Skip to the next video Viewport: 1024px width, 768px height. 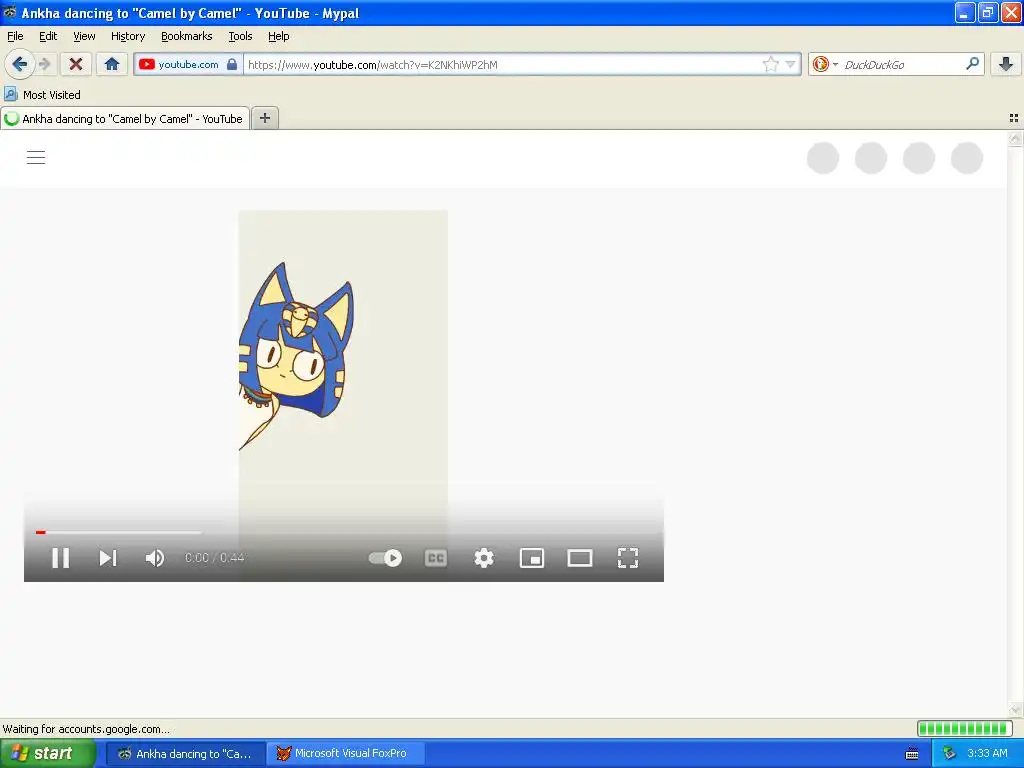[108, 558]
